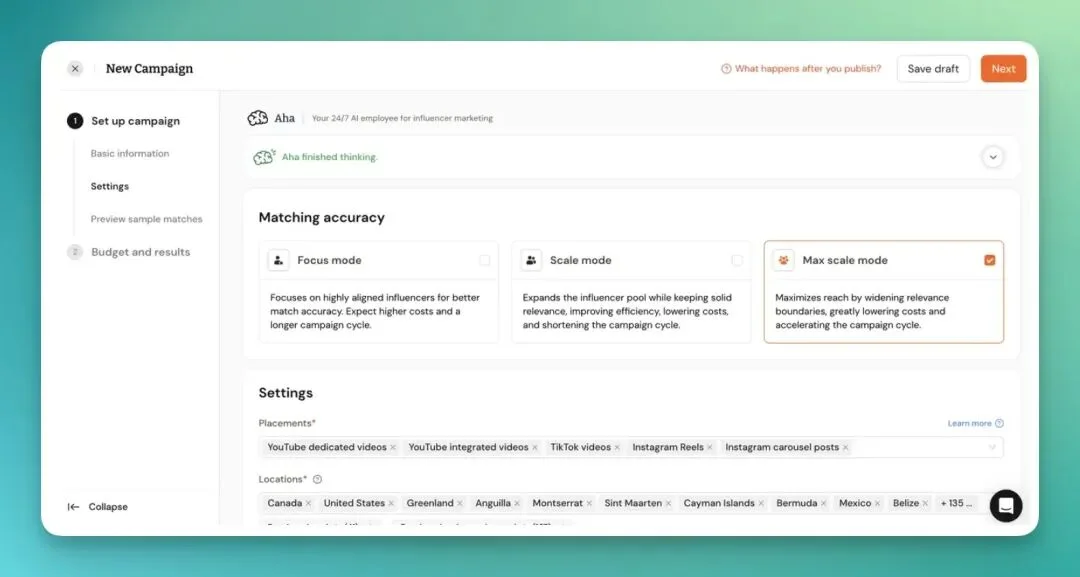Click the Locations help info icon
Image resolution: width=1080 pixels, height=577 pixels.
click(x=317, y=479)
